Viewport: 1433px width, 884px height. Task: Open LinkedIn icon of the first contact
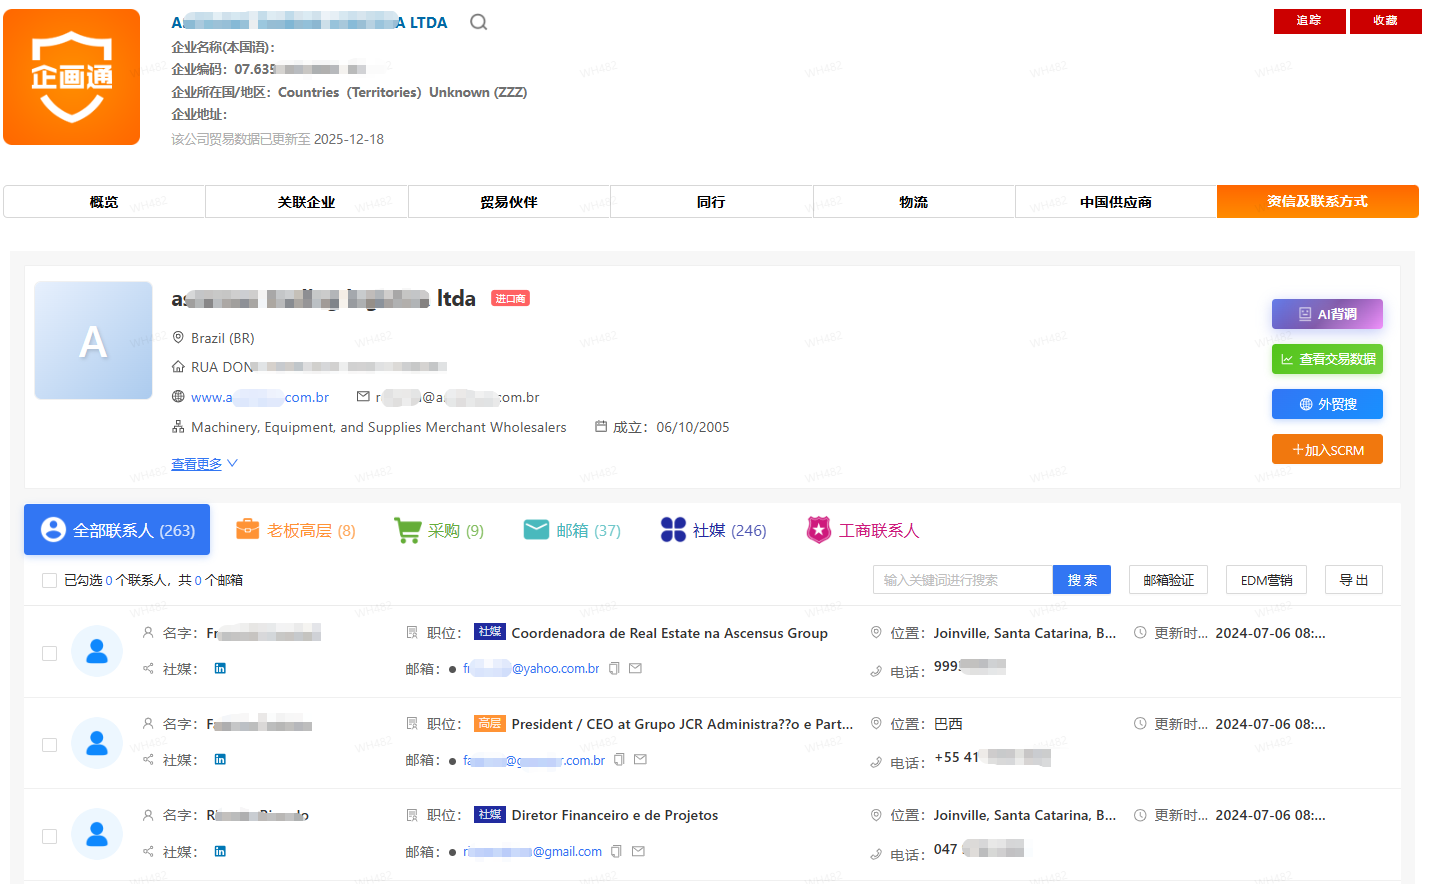coord(220,668)
